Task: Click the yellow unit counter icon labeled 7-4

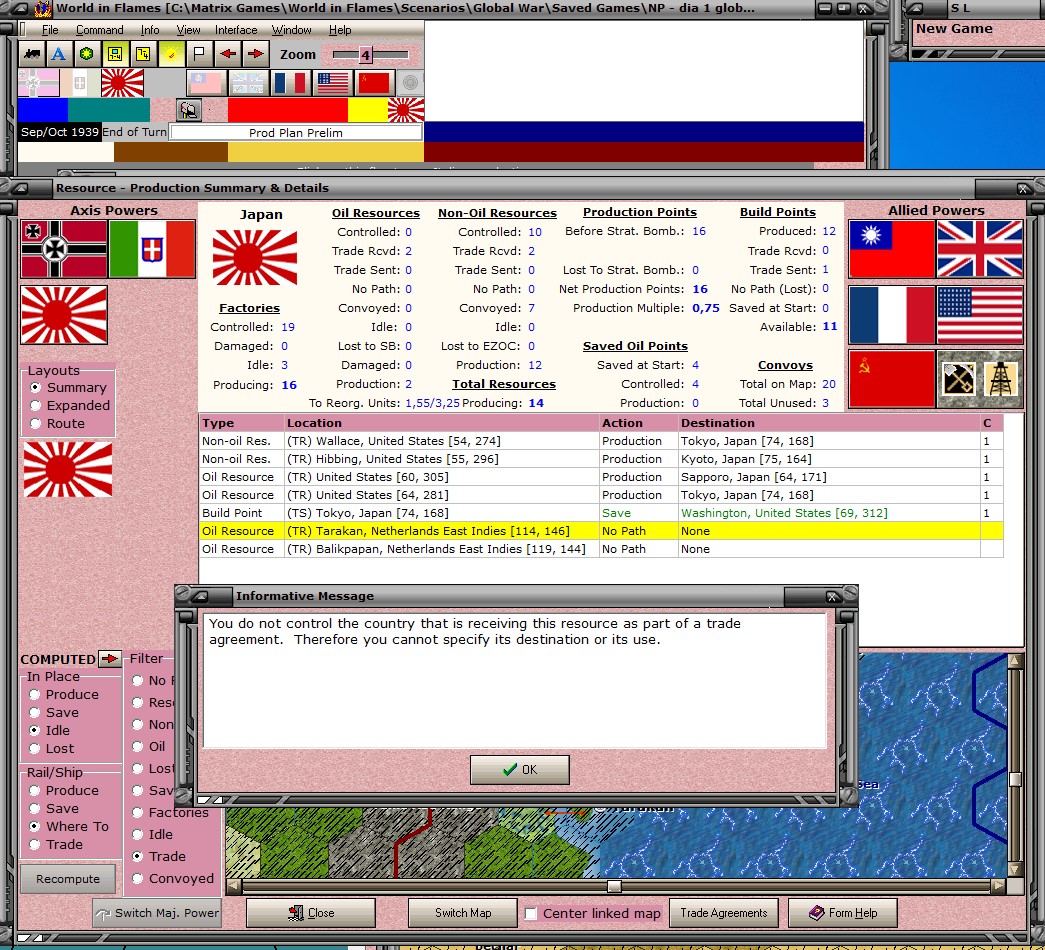Action: point(115,54)
